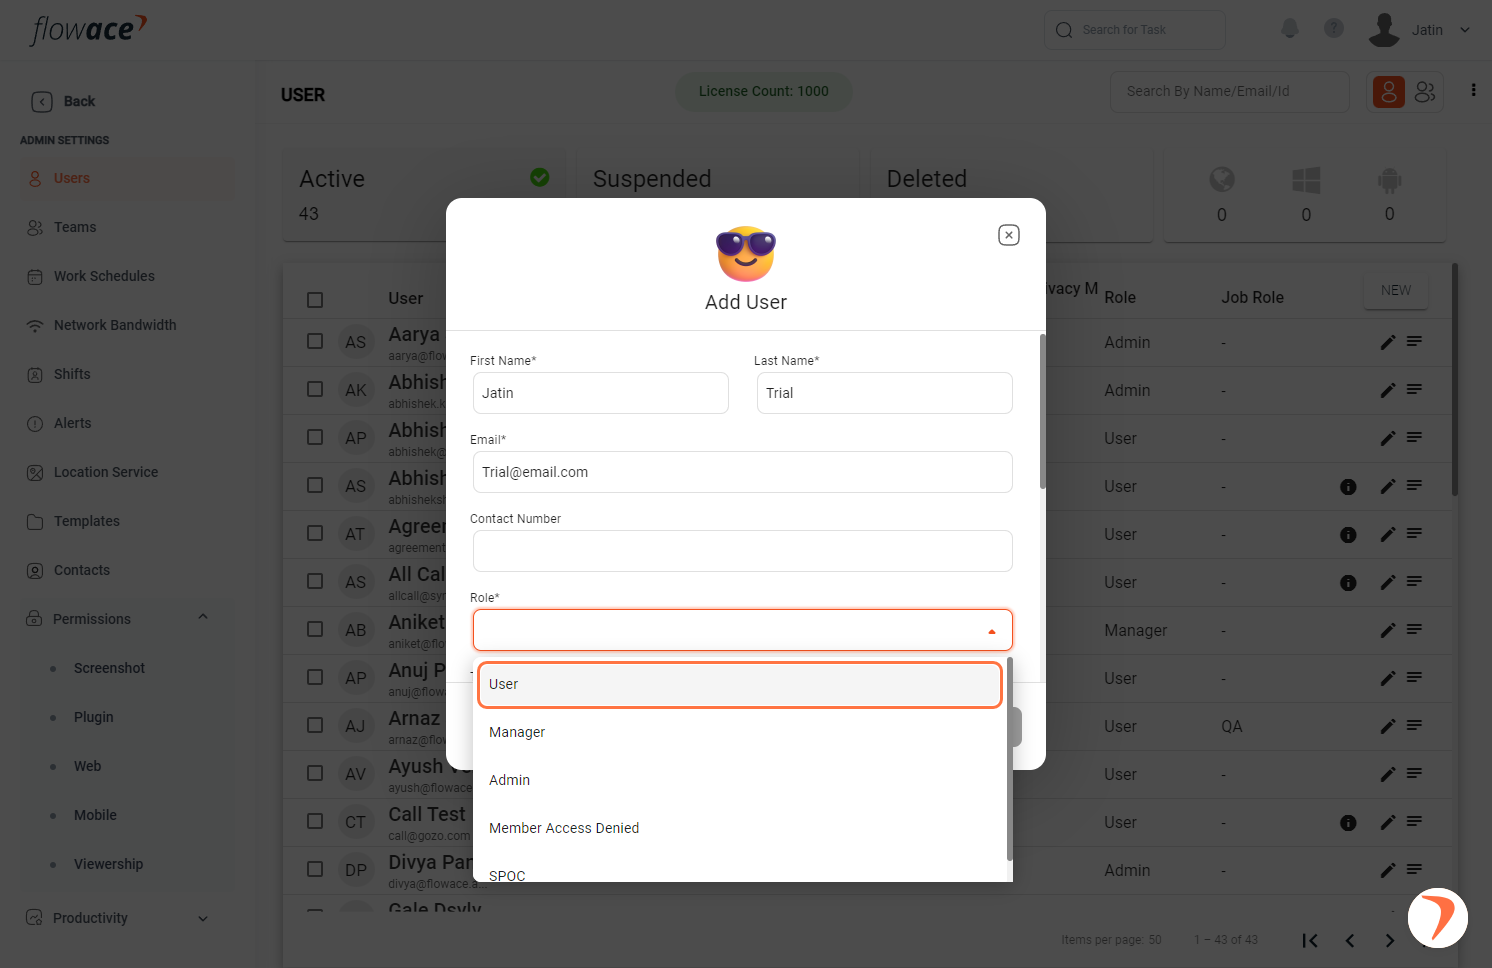
Task: Switch to the multi-user group view icon
Action: click(x=1425, y=92)
